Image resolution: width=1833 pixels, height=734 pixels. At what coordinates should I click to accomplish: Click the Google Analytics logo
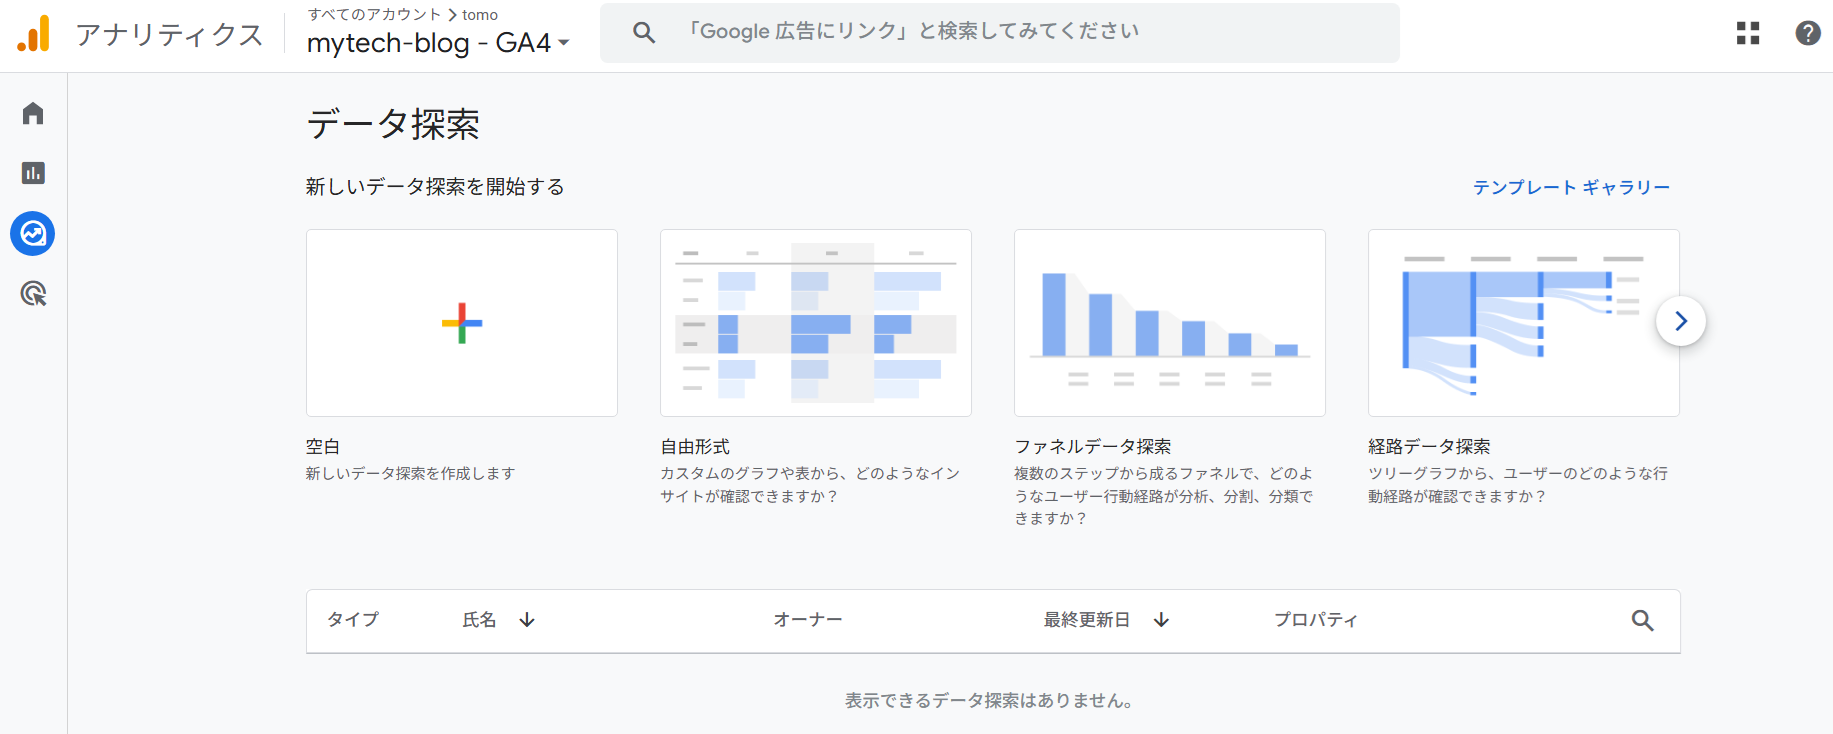(x=33, y=34)
